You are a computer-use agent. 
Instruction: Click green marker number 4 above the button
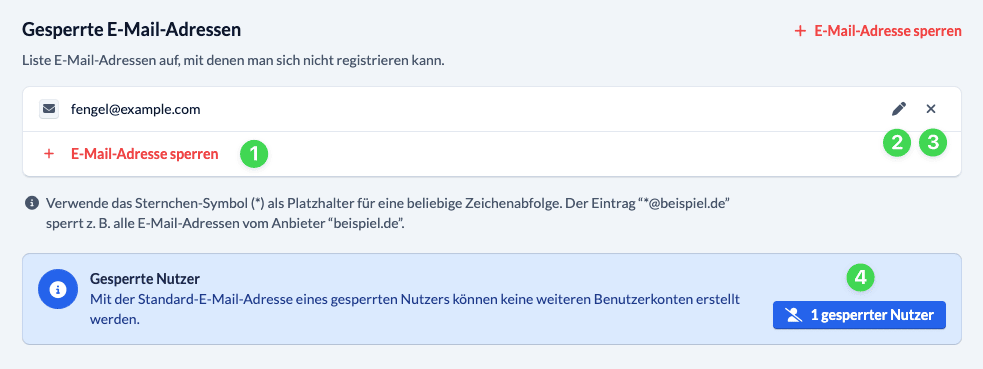860,278
